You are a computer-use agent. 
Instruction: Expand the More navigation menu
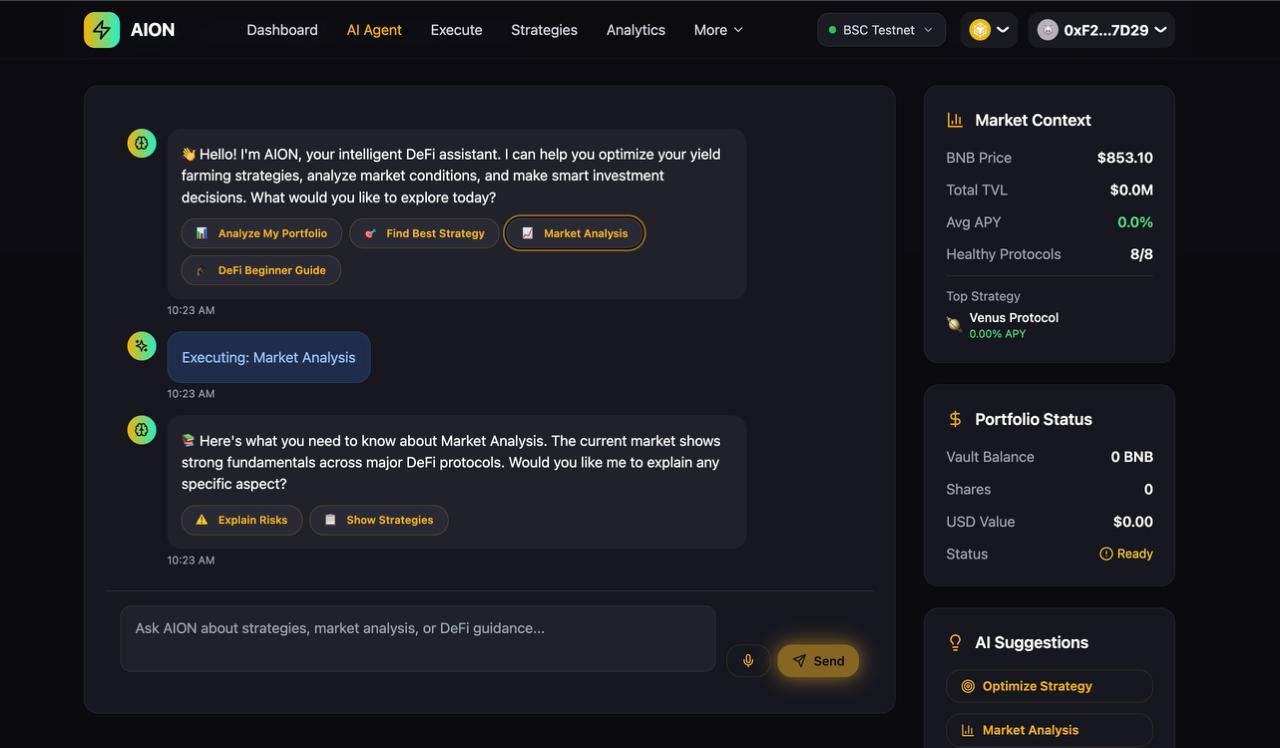pyautogui.click(x=718, y=30)
